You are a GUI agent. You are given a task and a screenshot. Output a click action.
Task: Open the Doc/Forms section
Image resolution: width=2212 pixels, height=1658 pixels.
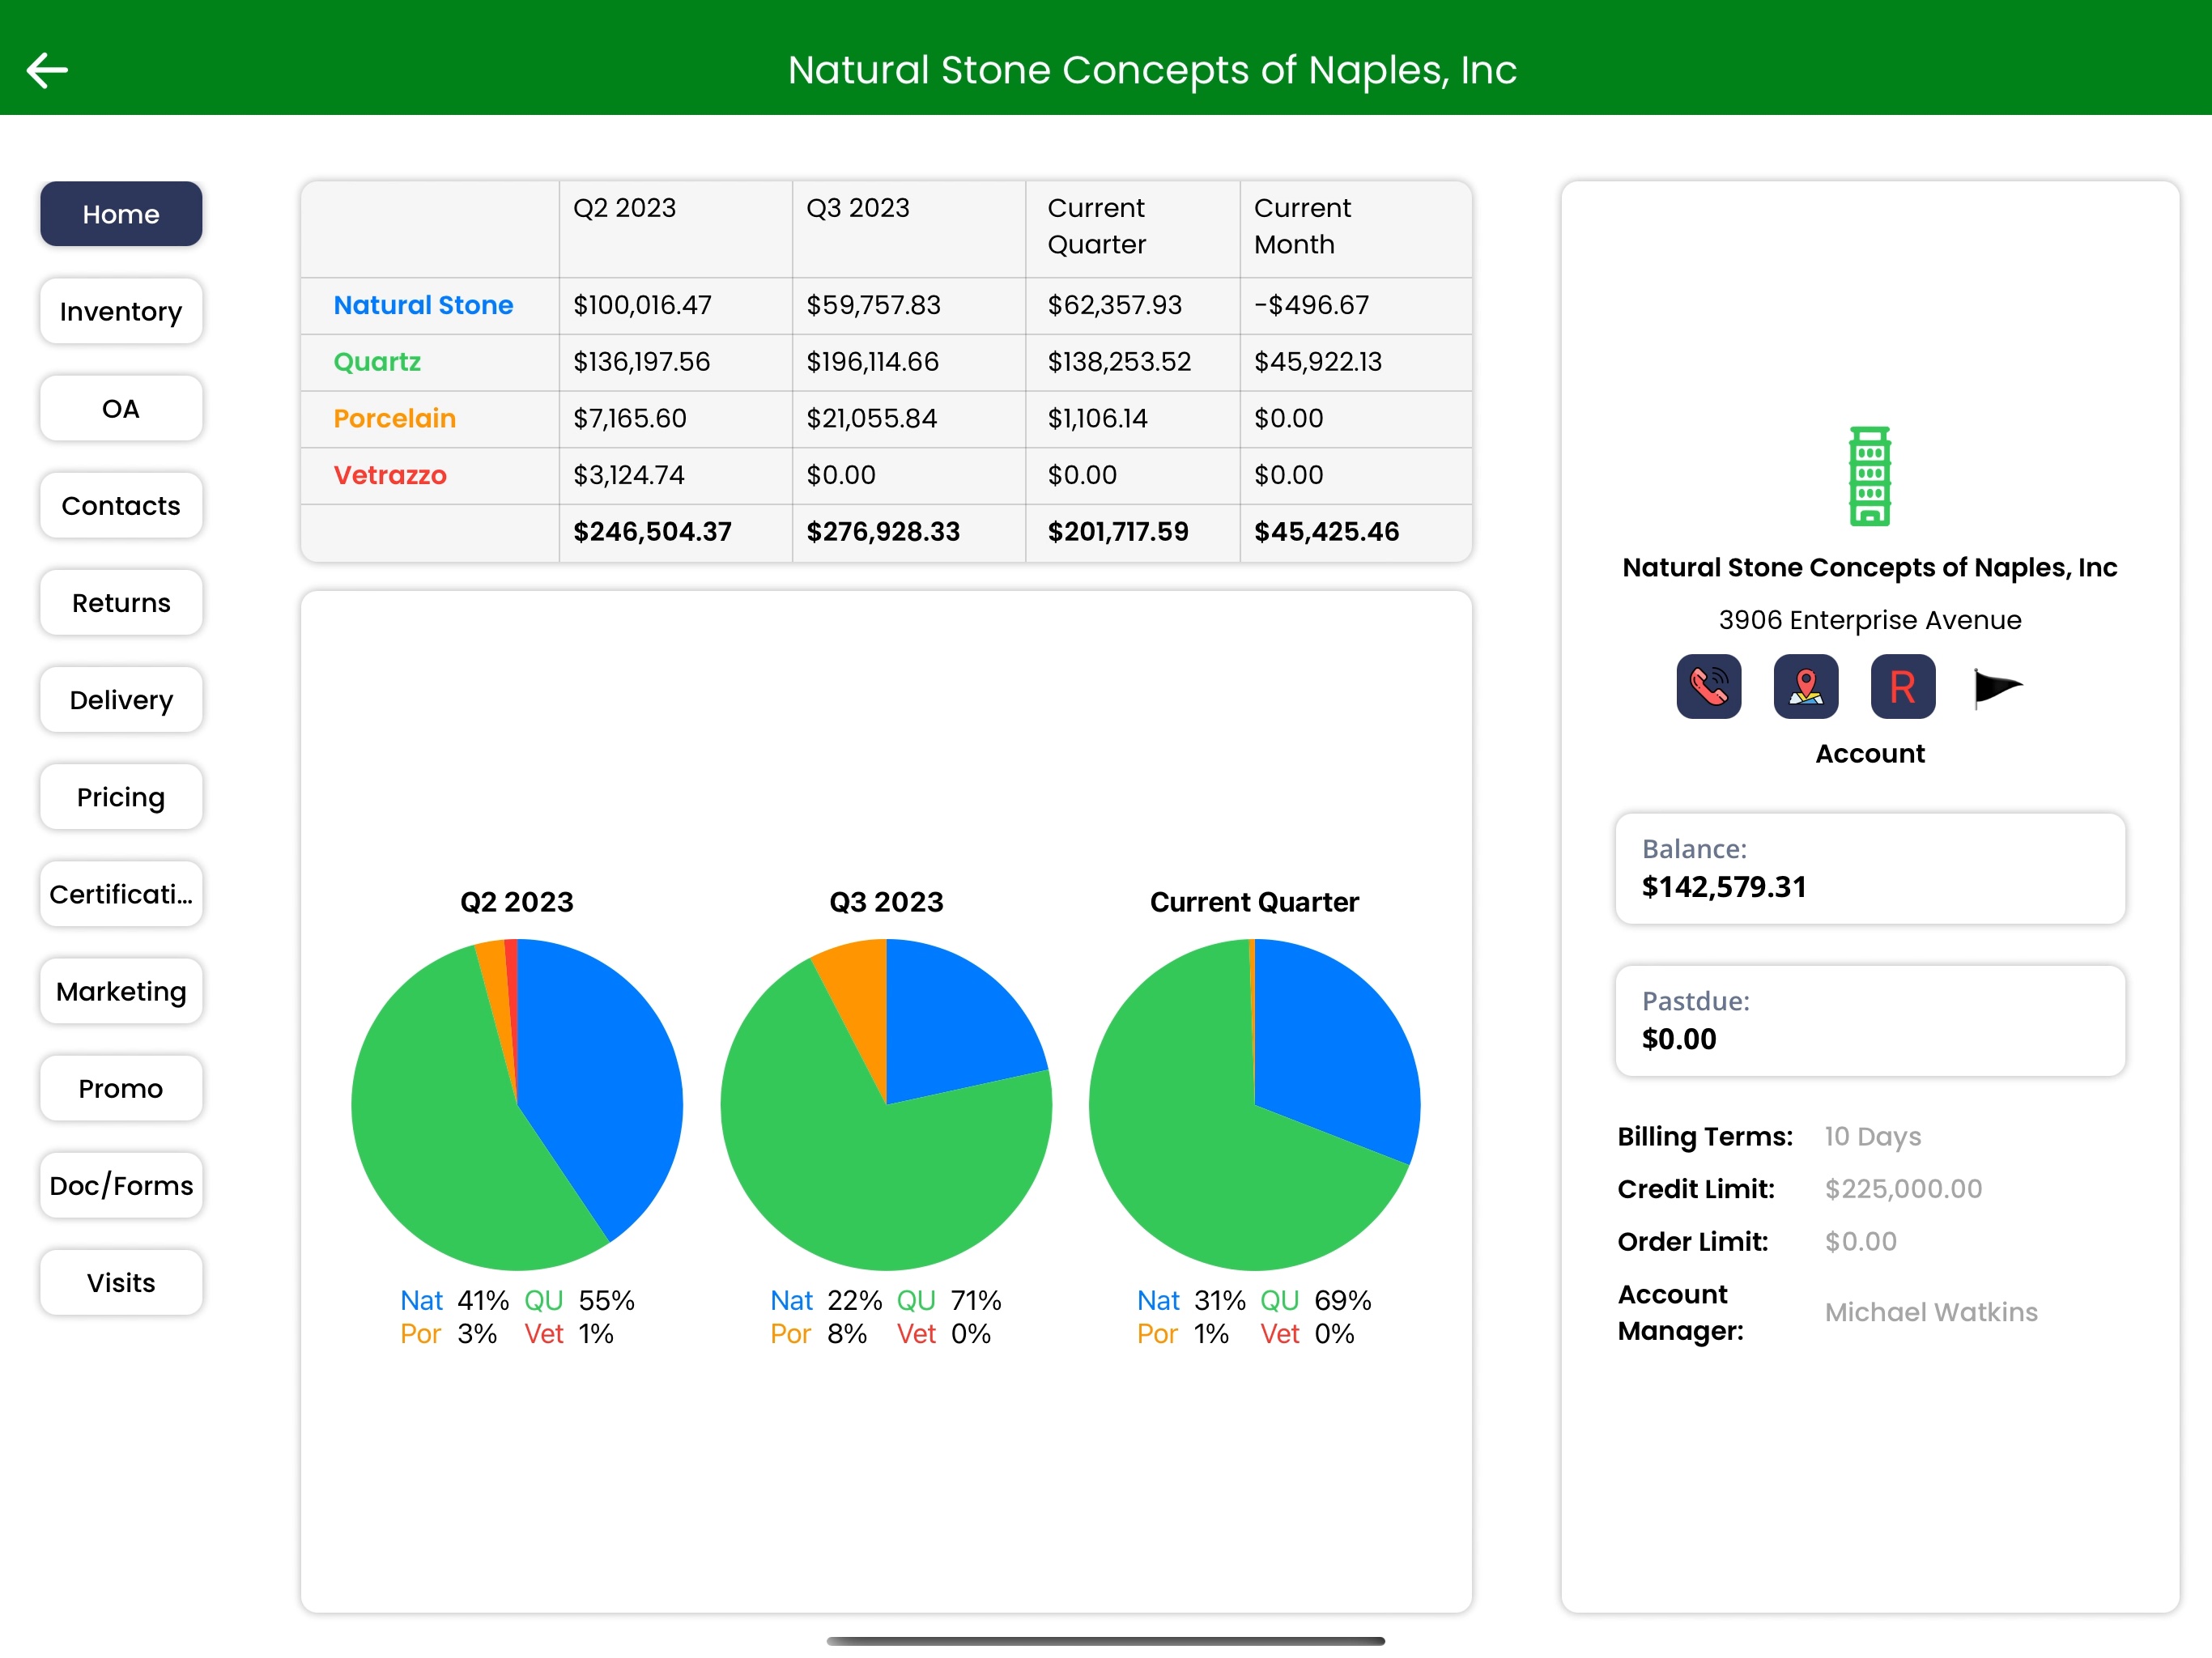(121, 1186)
